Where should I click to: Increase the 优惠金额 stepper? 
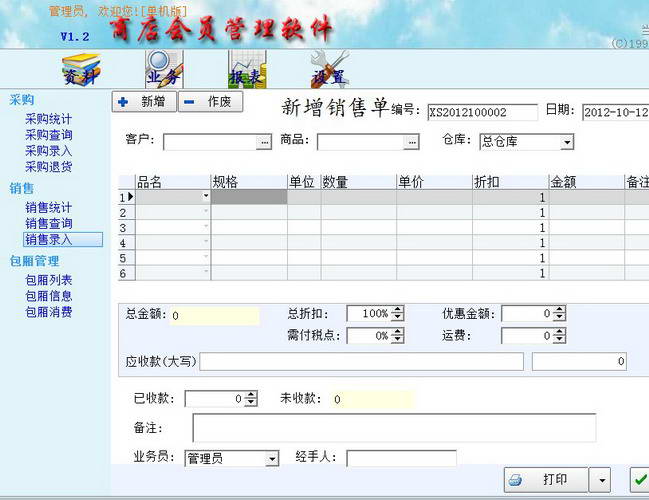[559, 310]
